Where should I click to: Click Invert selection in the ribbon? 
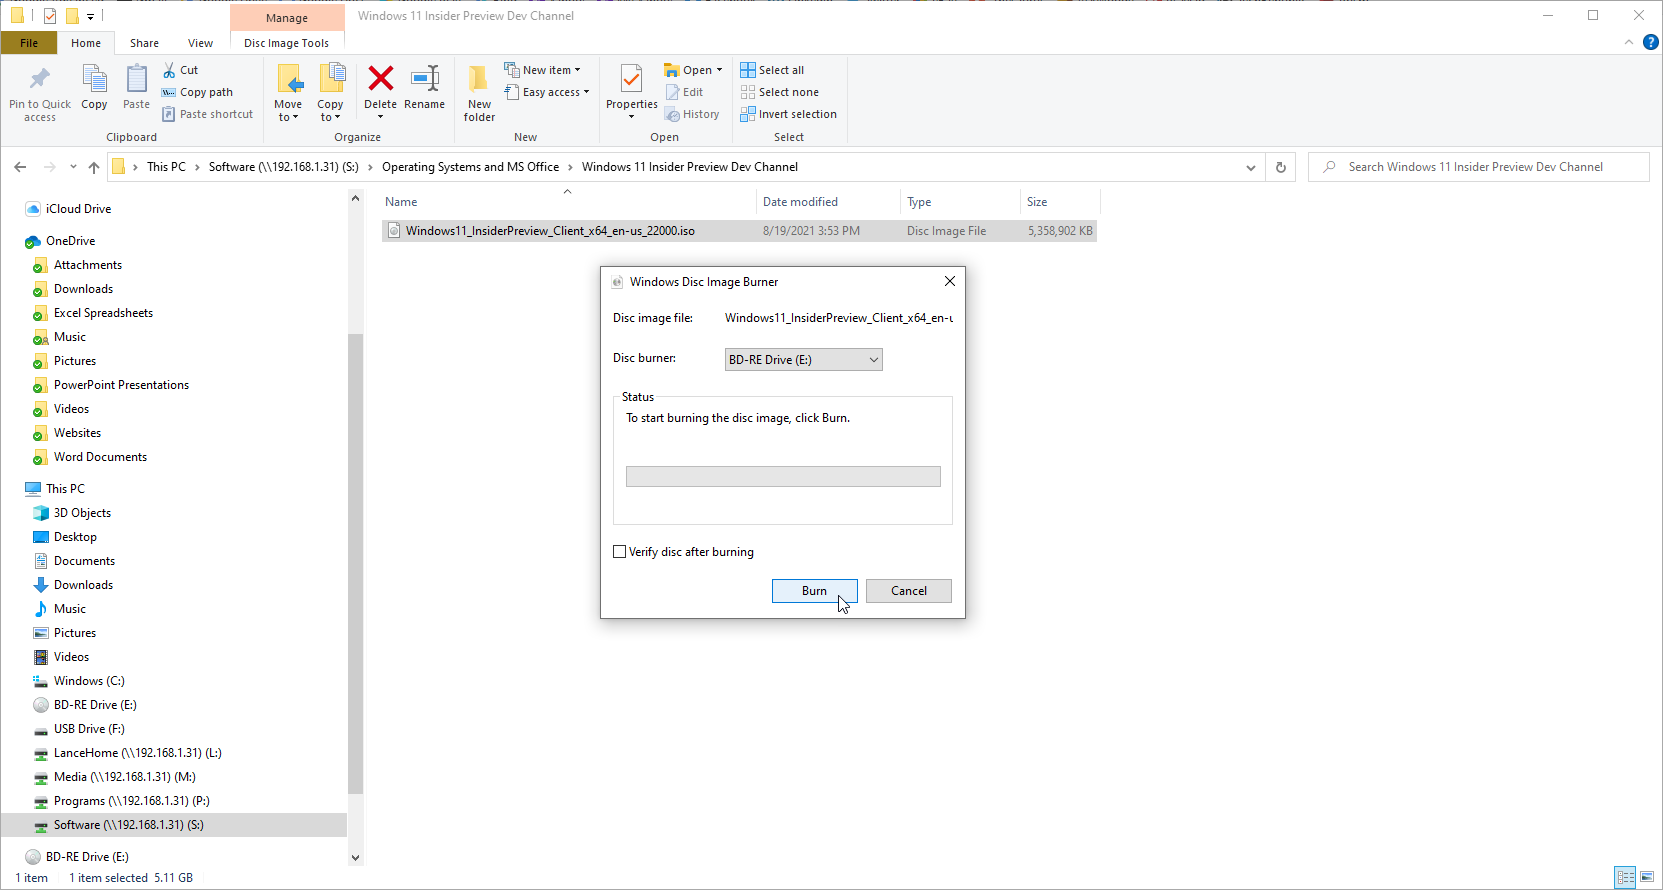click(789, 114)
